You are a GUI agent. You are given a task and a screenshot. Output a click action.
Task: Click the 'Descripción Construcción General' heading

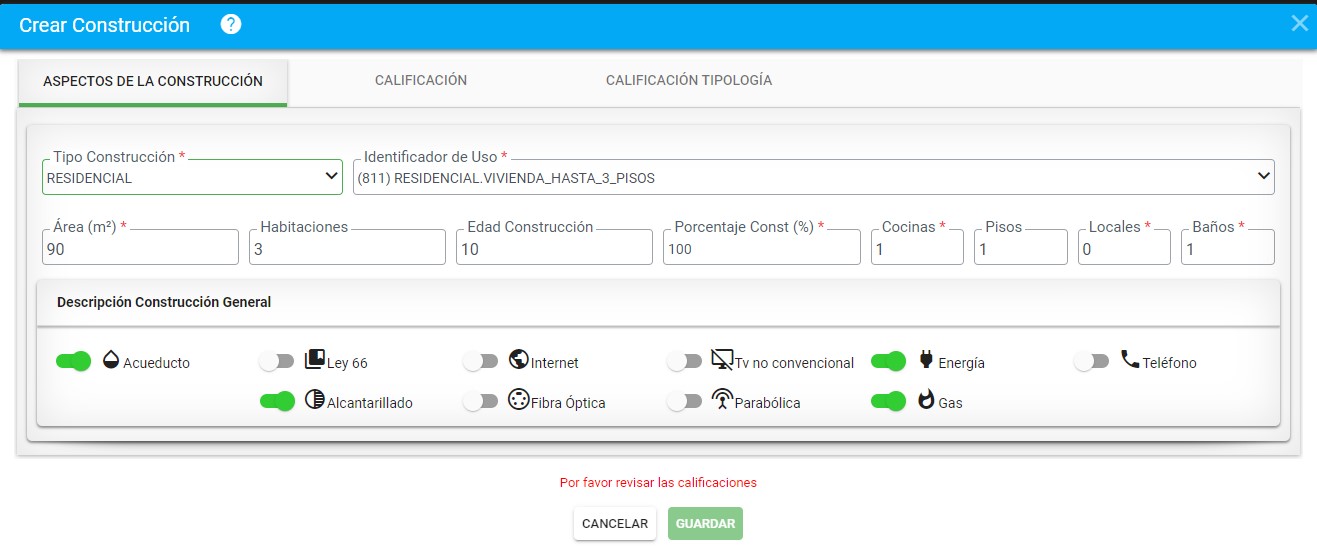(x=164, y=302)
